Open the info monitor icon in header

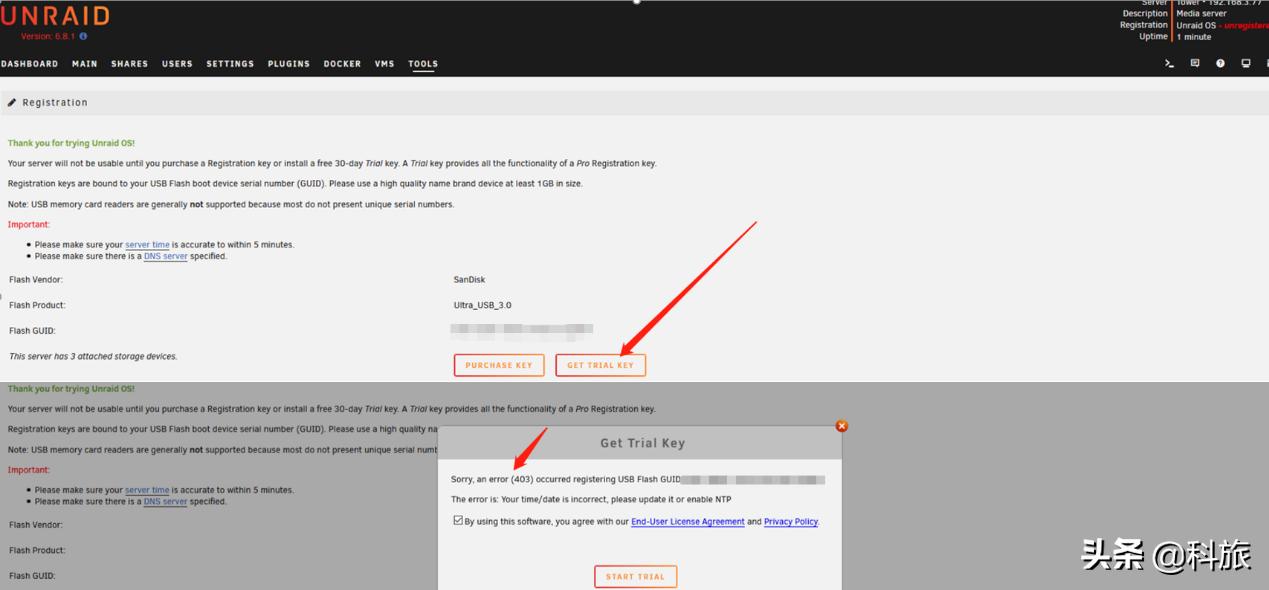point(1246,63)
